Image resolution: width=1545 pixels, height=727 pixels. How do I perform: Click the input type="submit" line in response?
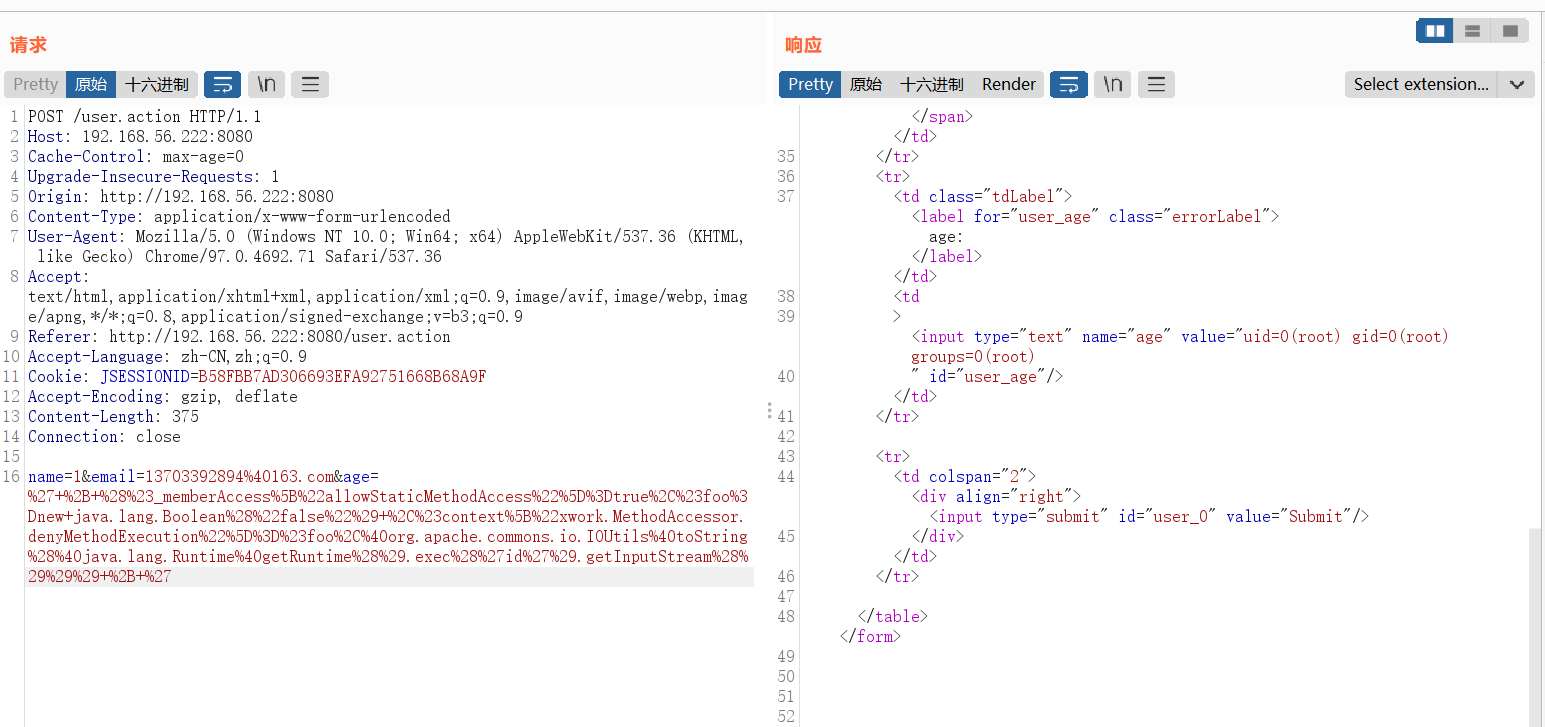pos(1148,517)
